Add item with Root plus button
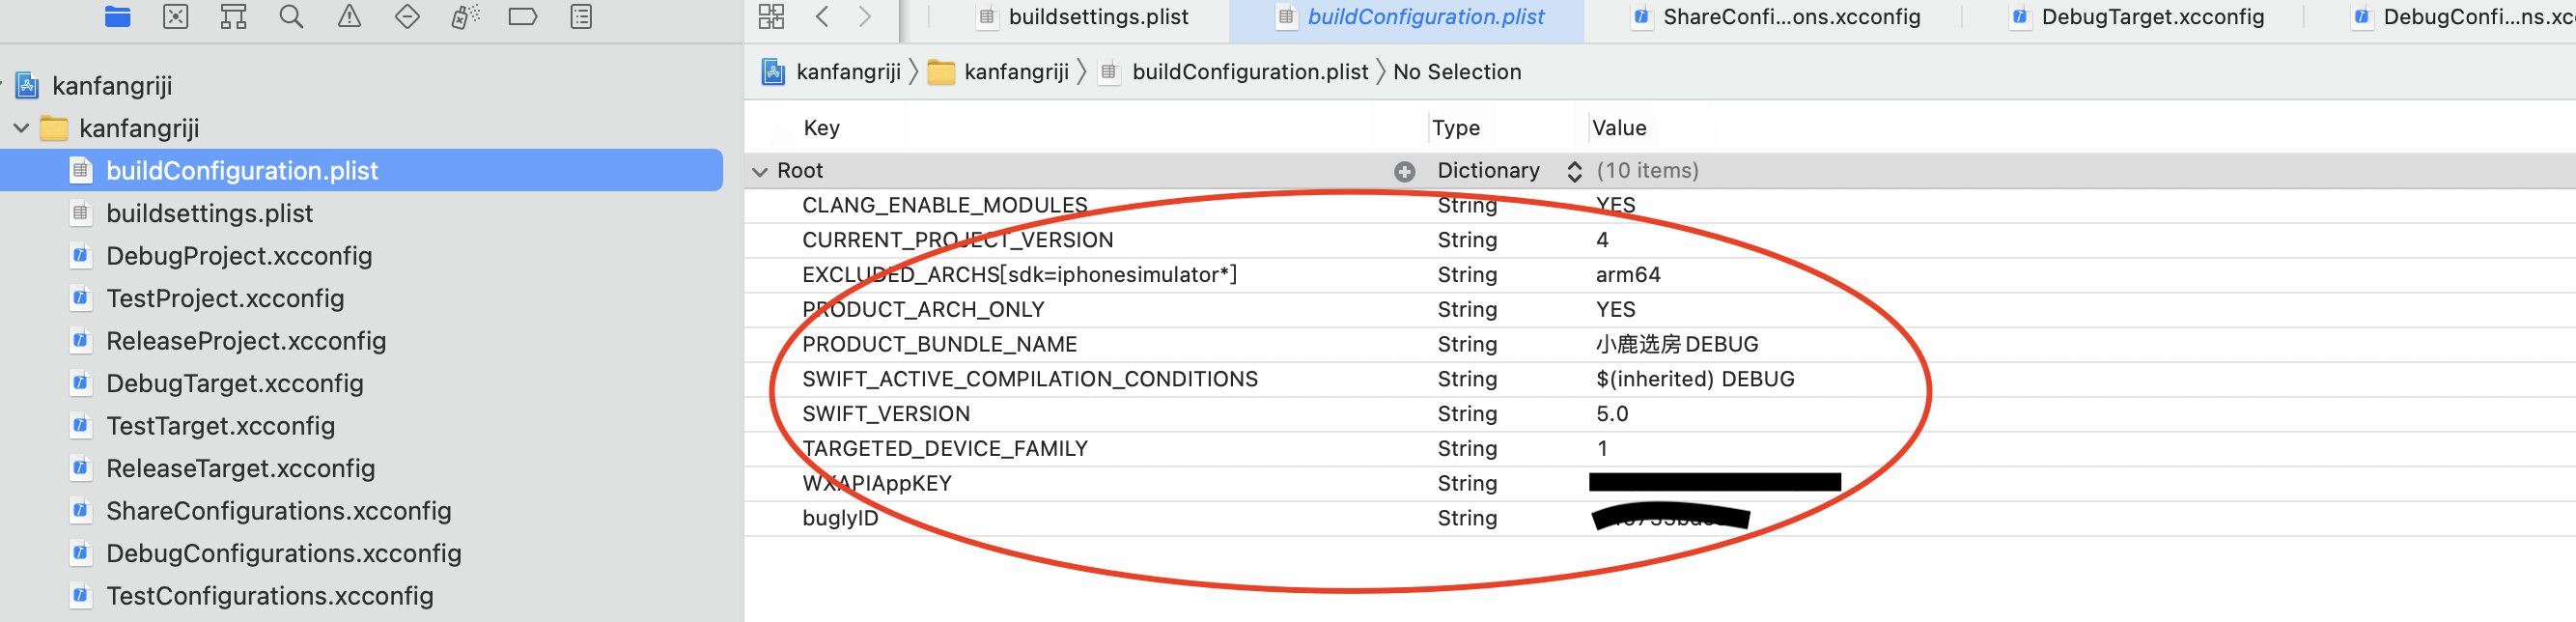Viewport: 2576px width, 622px height. point(1404,172)
